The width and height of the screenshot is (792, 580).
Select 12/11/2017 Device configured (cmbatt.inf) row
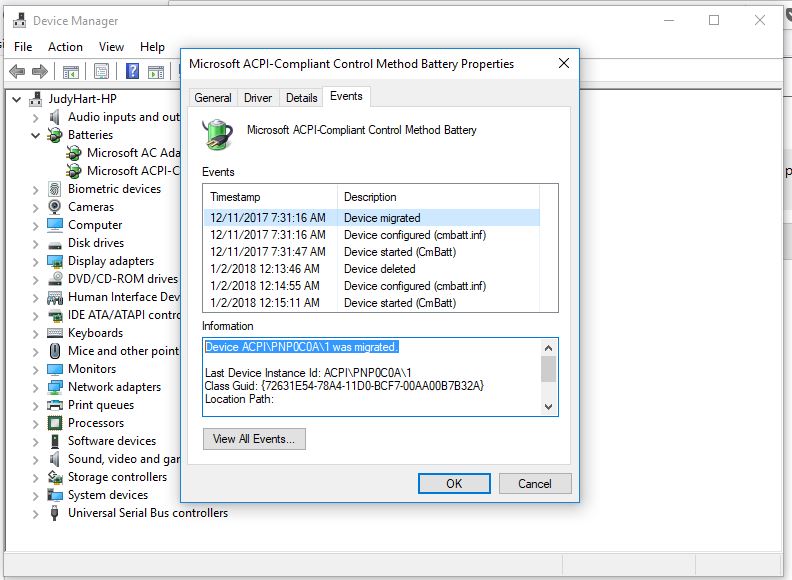372,235
